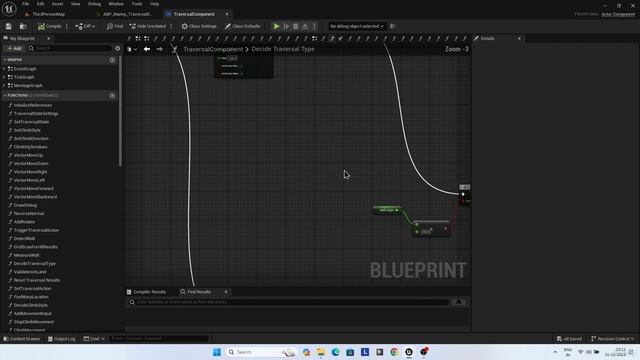
Task: Open the Tools menu
Action: tap(137, 4)
